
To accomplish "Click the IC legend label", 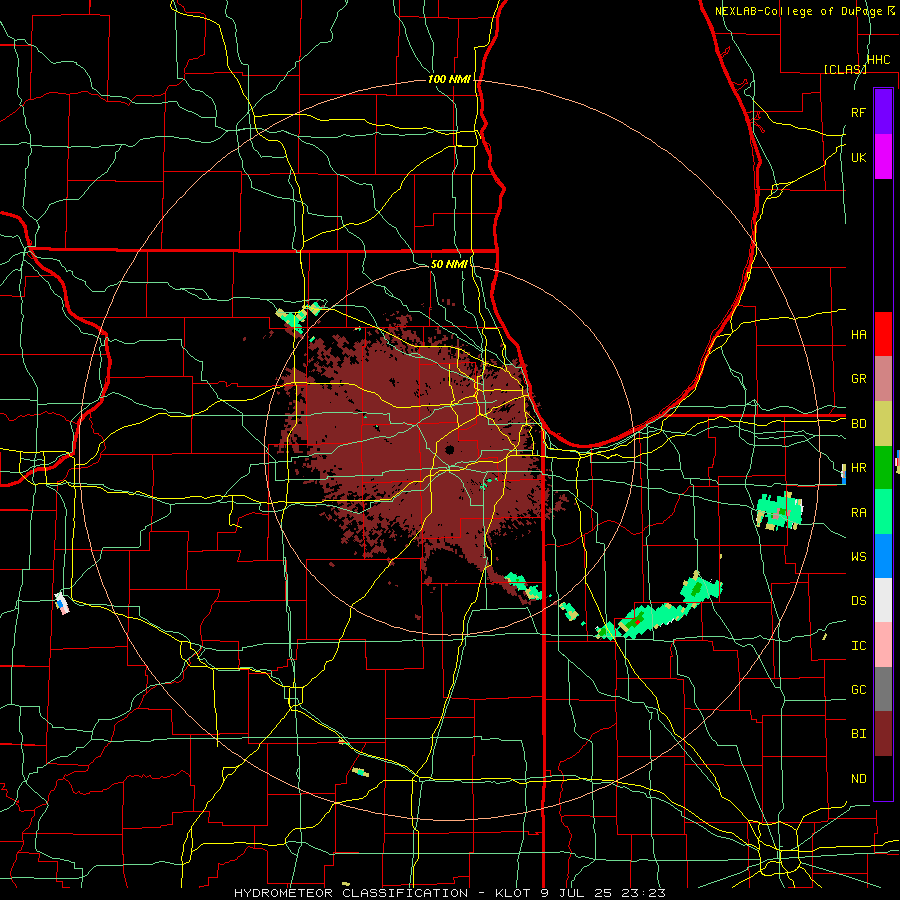I will (858, 645).
